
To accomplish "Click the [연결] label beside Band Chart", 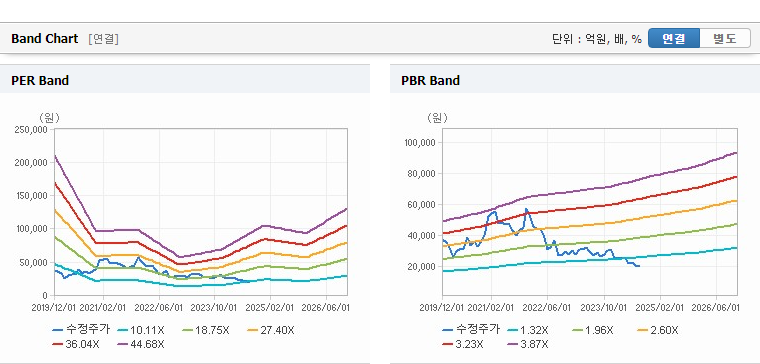I will pos(103,39).
